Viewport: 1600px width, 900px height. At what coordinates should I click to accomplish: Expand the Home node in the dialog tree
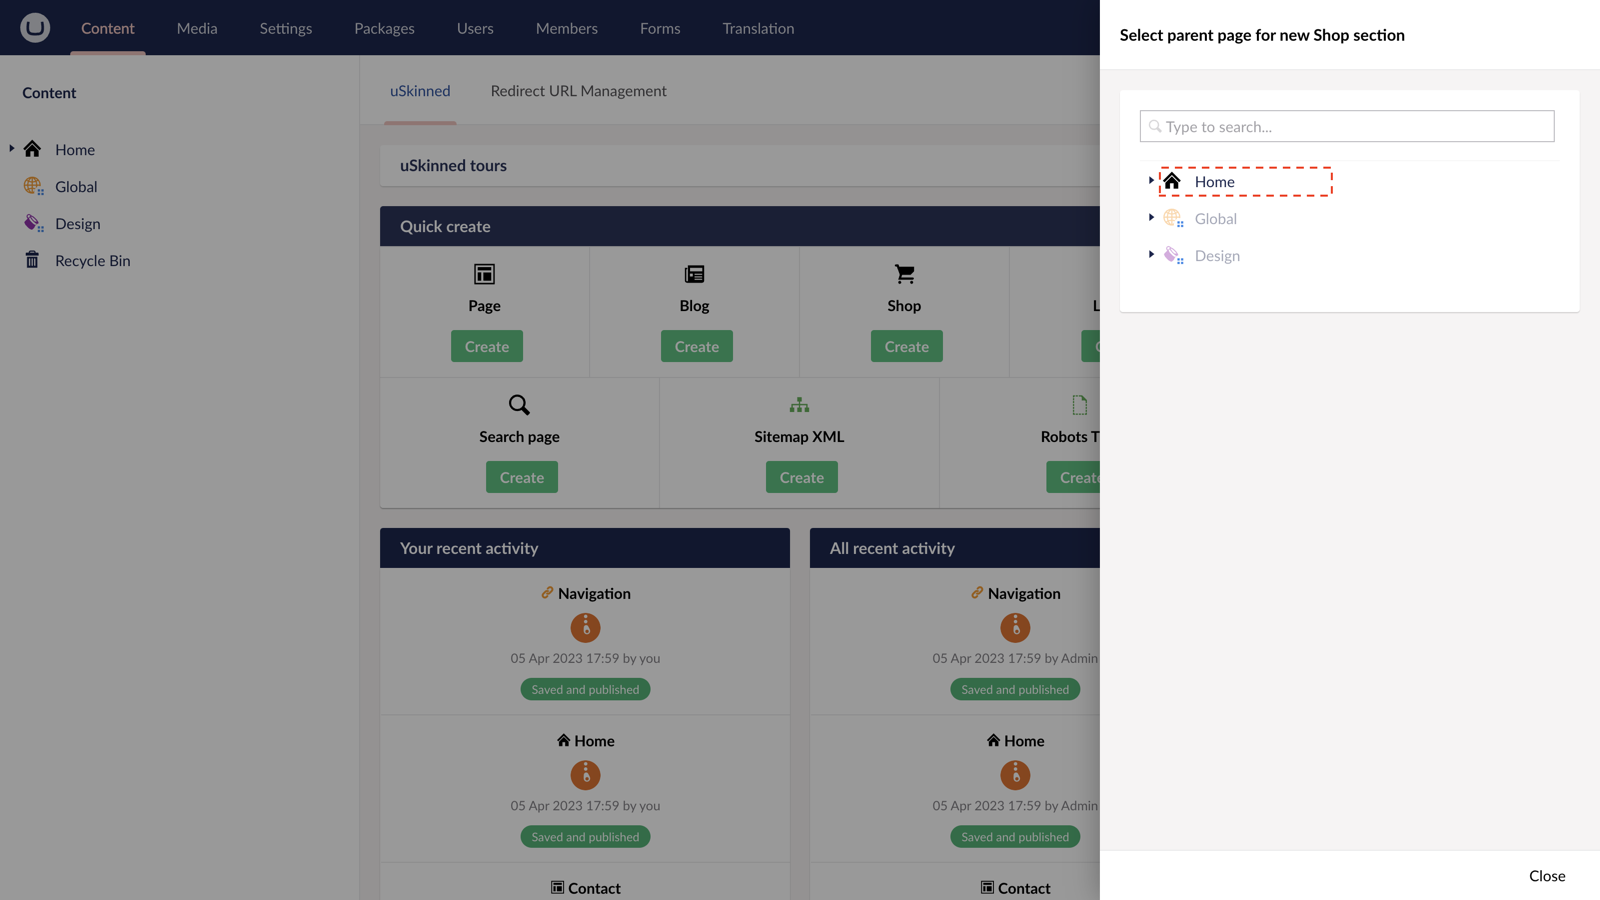[1150, 181]
